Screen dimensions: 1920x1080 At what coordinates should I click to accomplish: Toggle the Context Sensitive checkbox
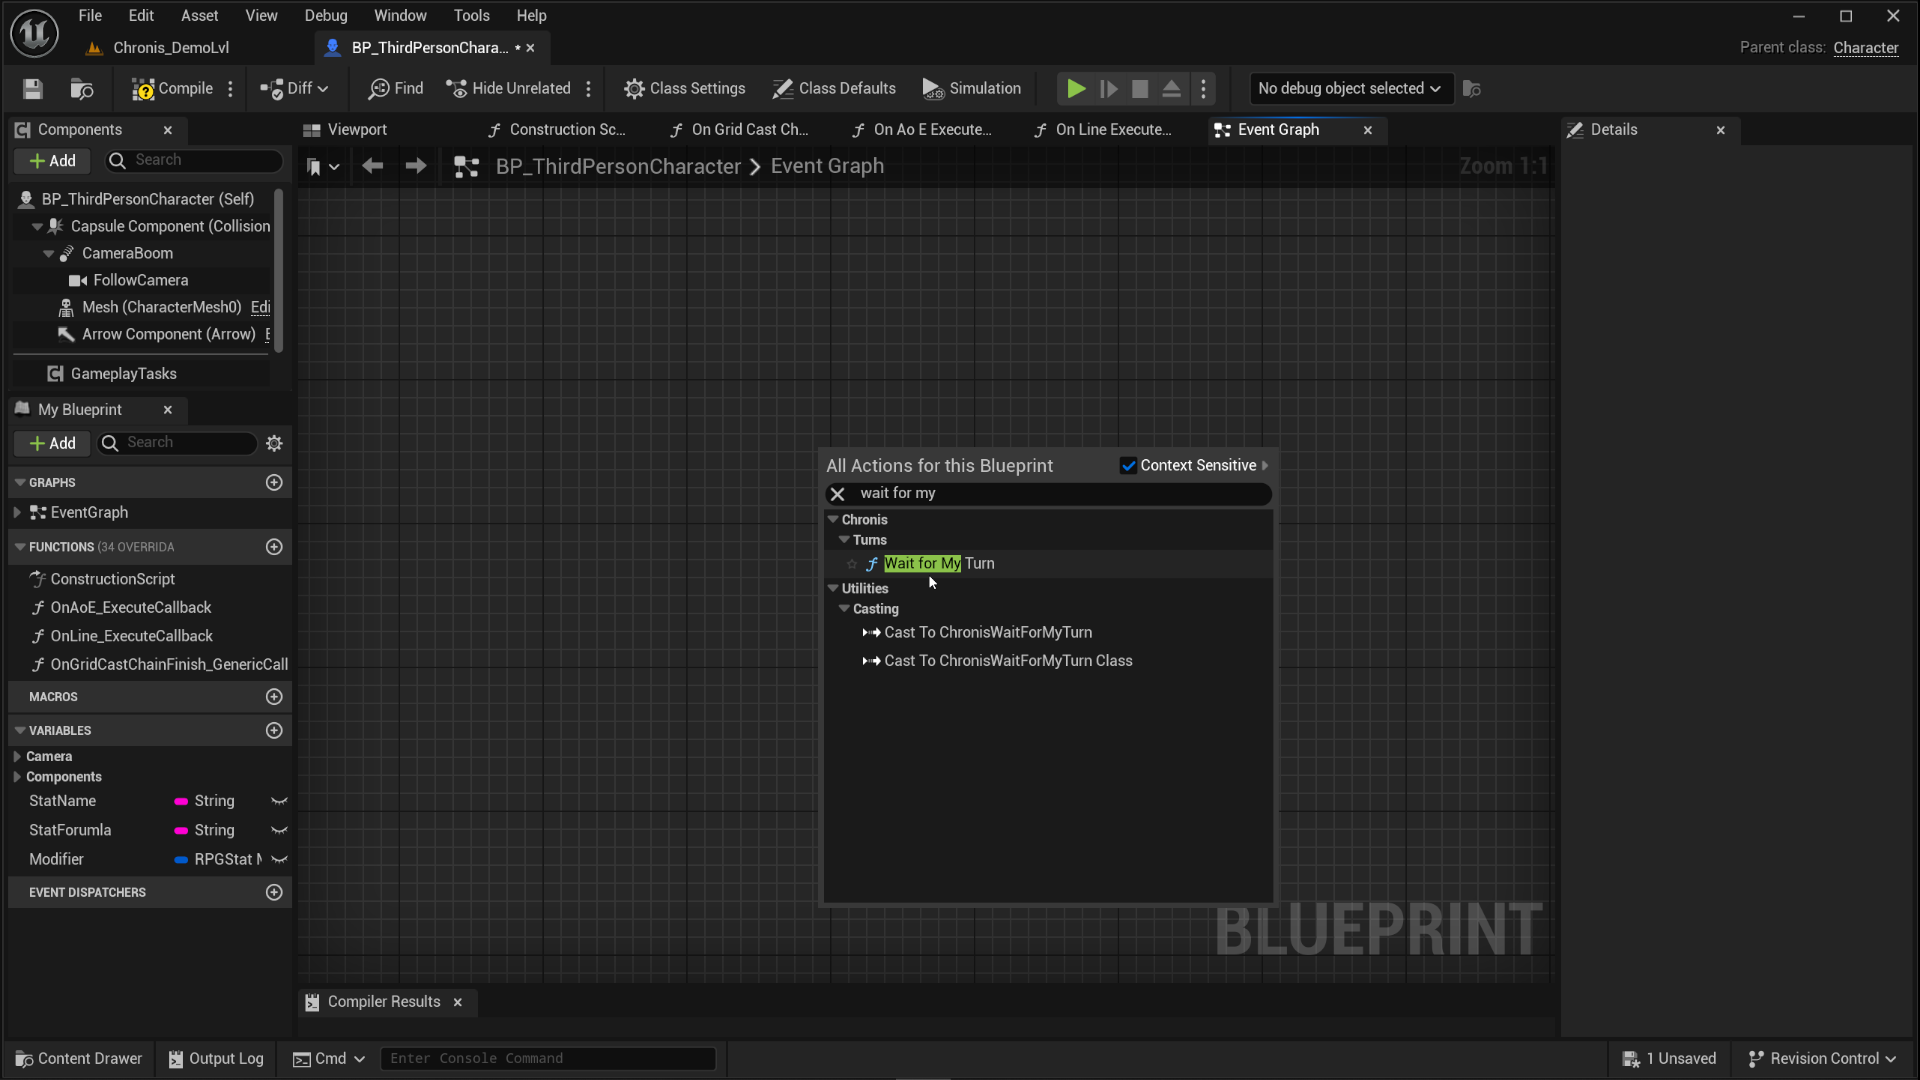pyautogui.click(x=1128, y=466)
